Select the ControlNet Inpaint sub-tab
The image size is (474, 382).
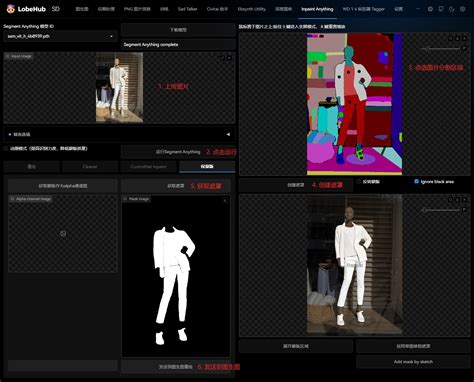pos(148,166)
